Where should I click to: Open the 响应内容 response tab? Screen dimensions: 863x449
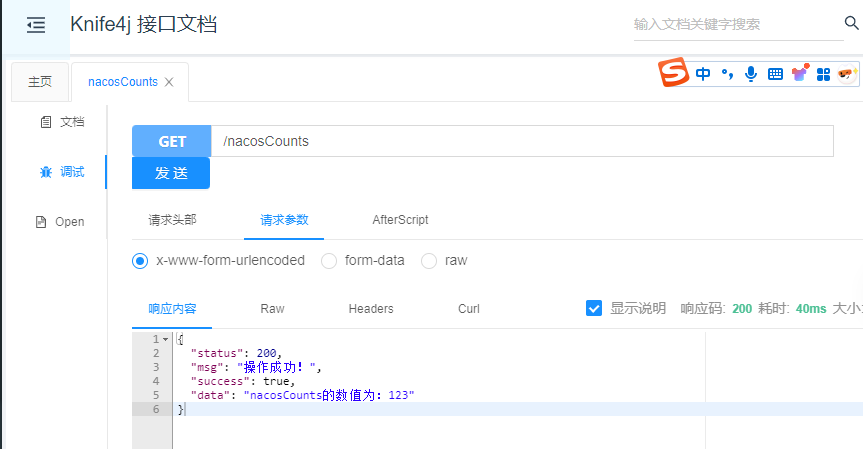point(172,309)
